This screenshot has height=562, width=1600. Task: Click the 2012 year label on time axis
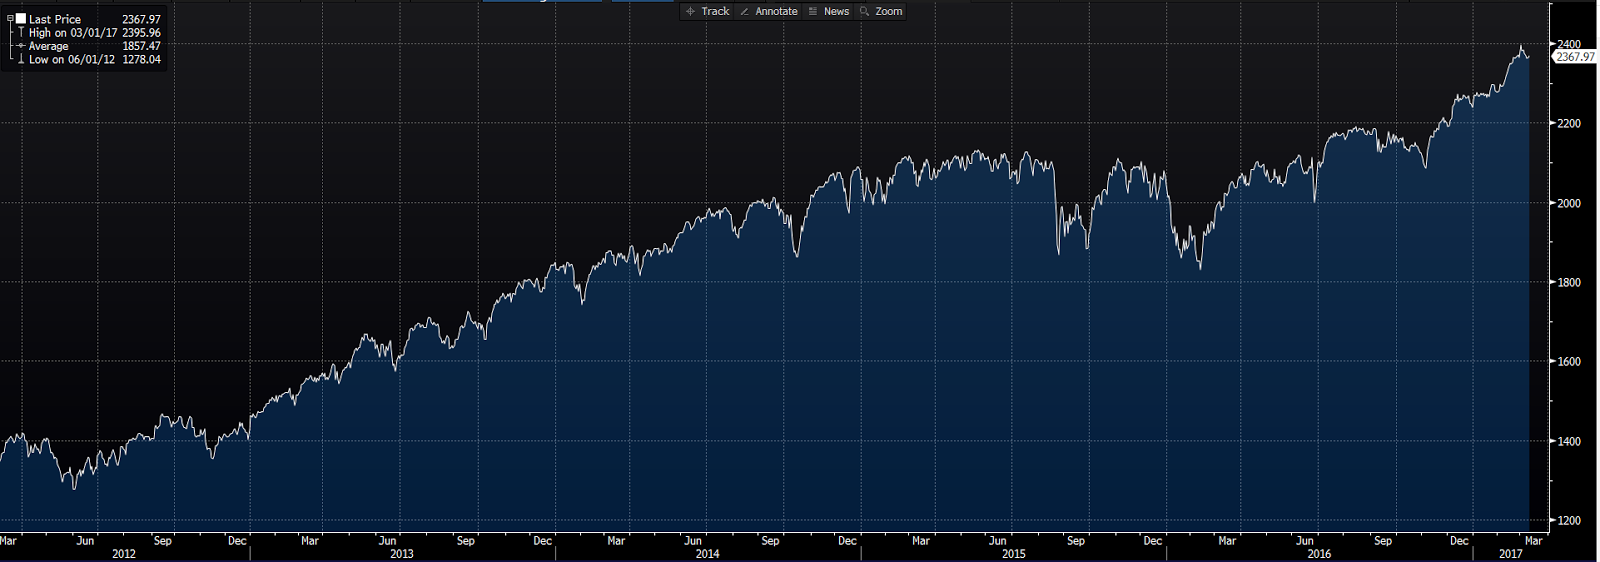point(124,554)
